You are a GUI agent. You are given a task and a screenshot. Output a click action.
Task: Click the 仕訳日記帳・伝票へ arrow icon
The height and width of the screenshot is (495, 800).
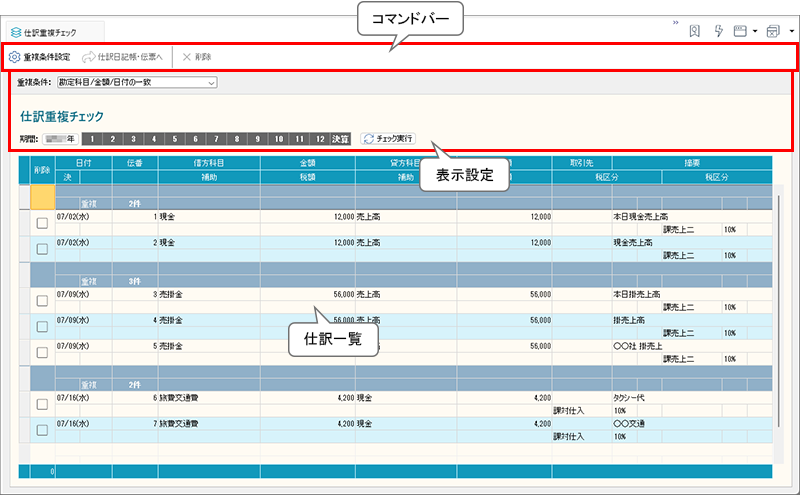88,57
